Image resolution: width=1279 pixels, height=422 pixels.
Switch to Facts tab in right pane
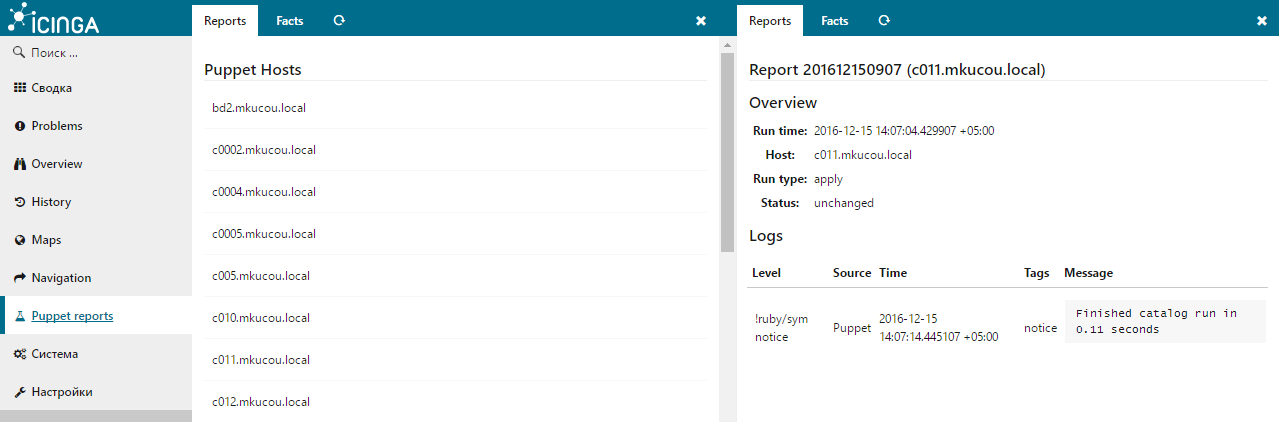[x=835, y=21]
